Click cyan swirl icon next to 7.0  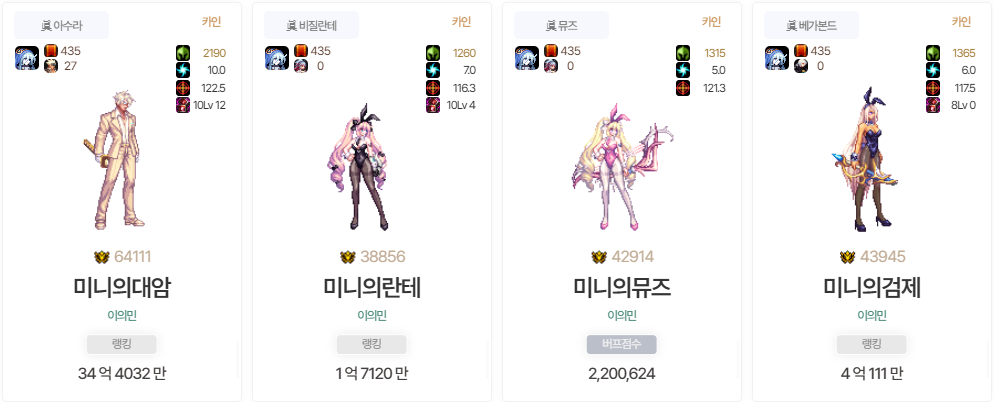click(433, 70)
